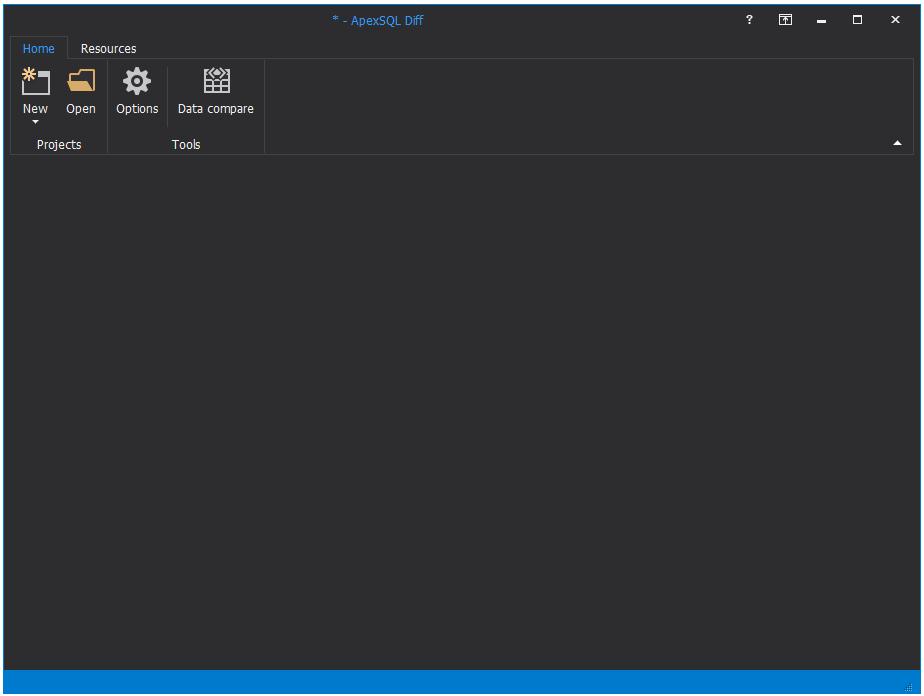Switch to the Resources tab
The height and width of the screenshot is (696, 924).
pos(108,48)
